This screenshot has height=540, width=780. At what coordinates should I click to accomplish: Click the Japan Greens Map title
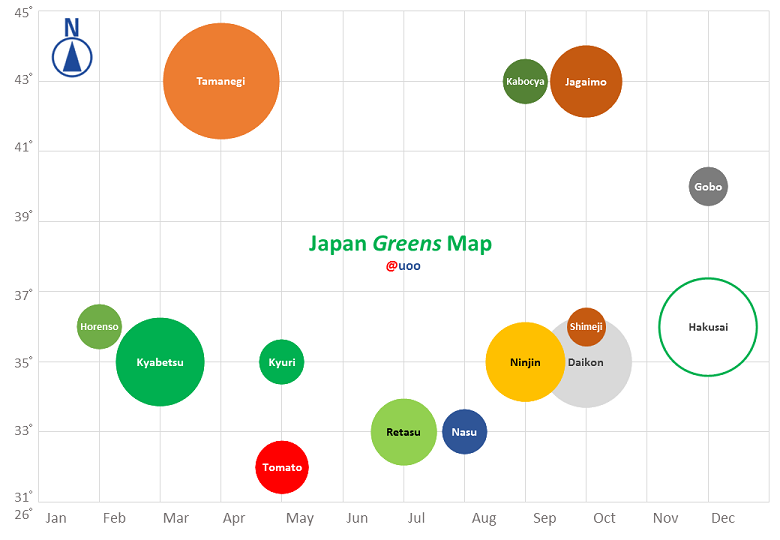pos(400,244)
